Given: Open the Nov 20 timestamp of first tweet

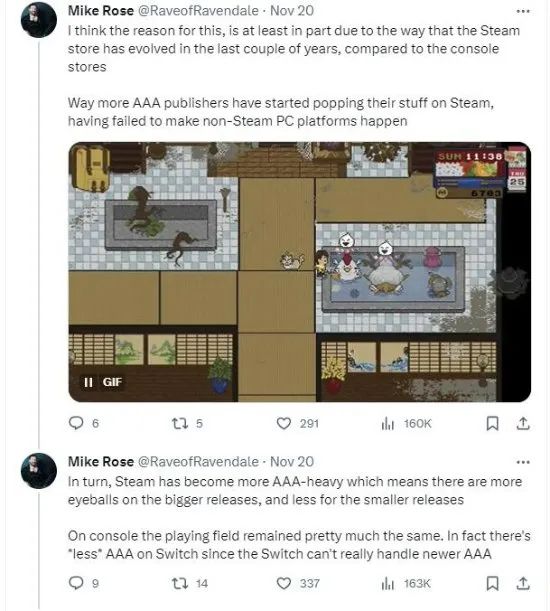Looking at the screenshot, I should [x=292, y=11].
